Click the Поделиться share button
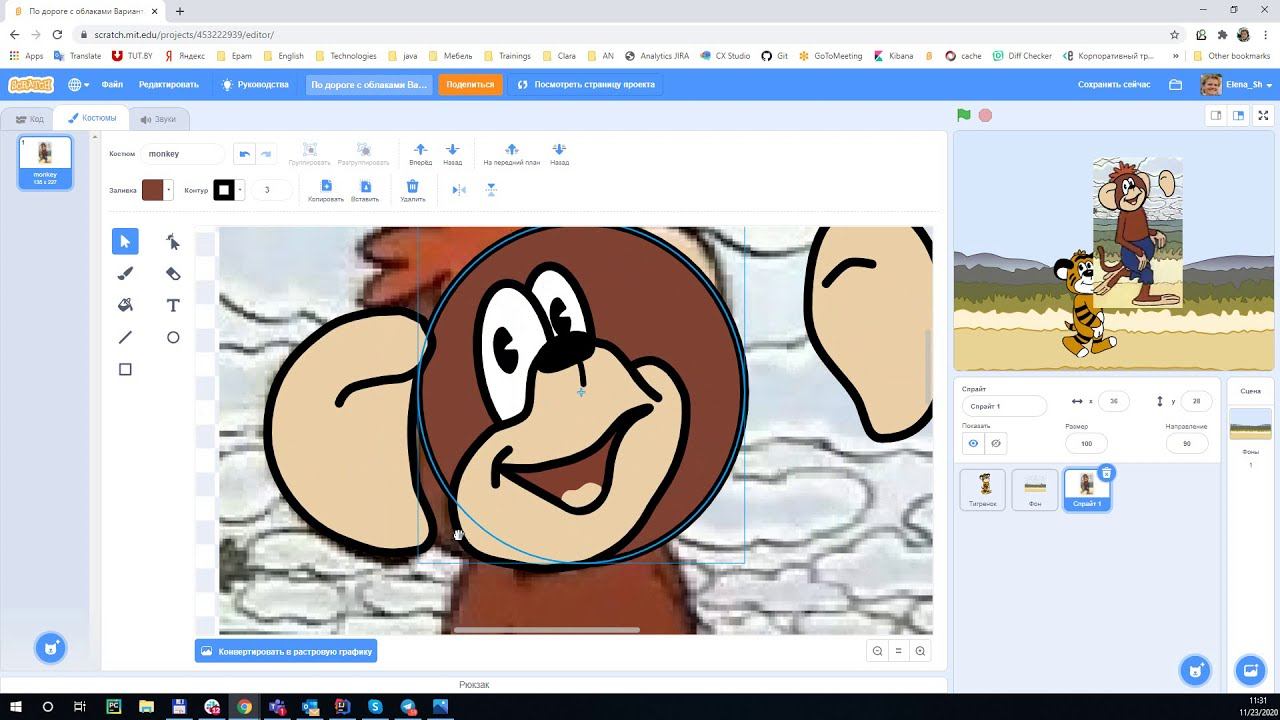The height and width of the screenshot is (720, 1280). [x=470, y=84]
